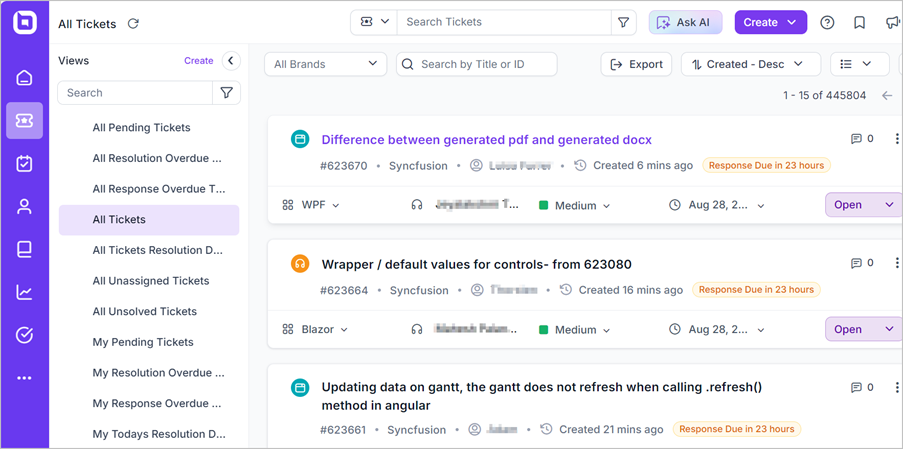The image size is (903, 449).
Task: Select All Unsolved Tickets view
Action: point(149,311)
